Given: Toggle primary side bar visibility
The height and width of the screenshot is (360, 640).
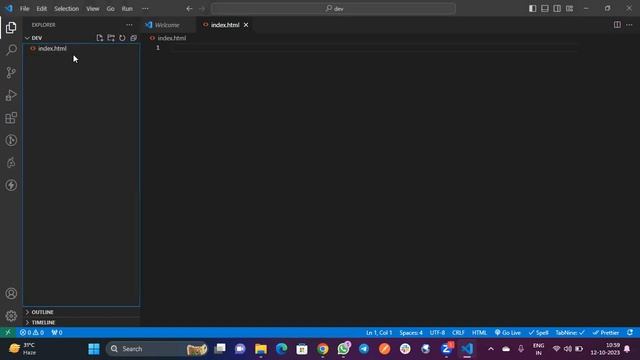Looking at the screenshot, I should pos(533,9).
